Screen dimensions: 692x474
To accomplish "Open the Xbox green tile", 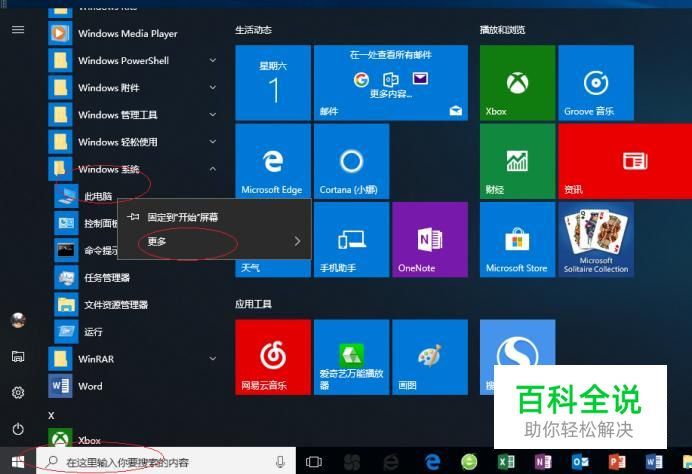I will [517, 83].
